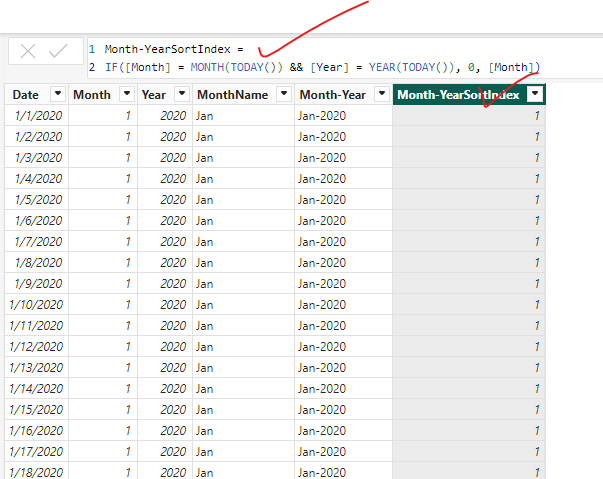Click into formula line 2 IF expression
This screenshot has width=603, height=479.
[322, 67]
